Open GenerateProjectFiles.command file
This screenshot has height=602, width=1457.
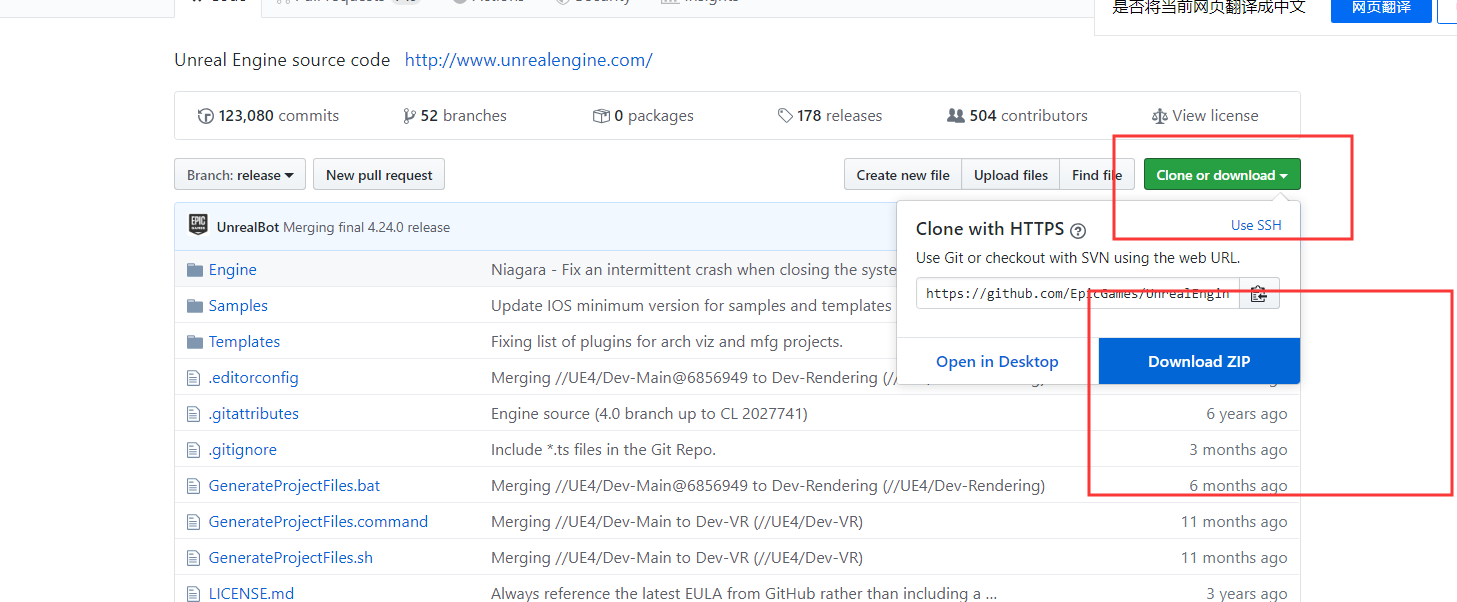[318, 522]
